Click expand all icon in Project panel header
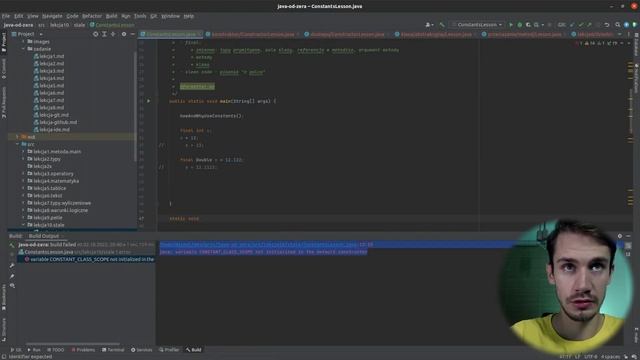Screen dimensions: 640x360 pos(104,34)
